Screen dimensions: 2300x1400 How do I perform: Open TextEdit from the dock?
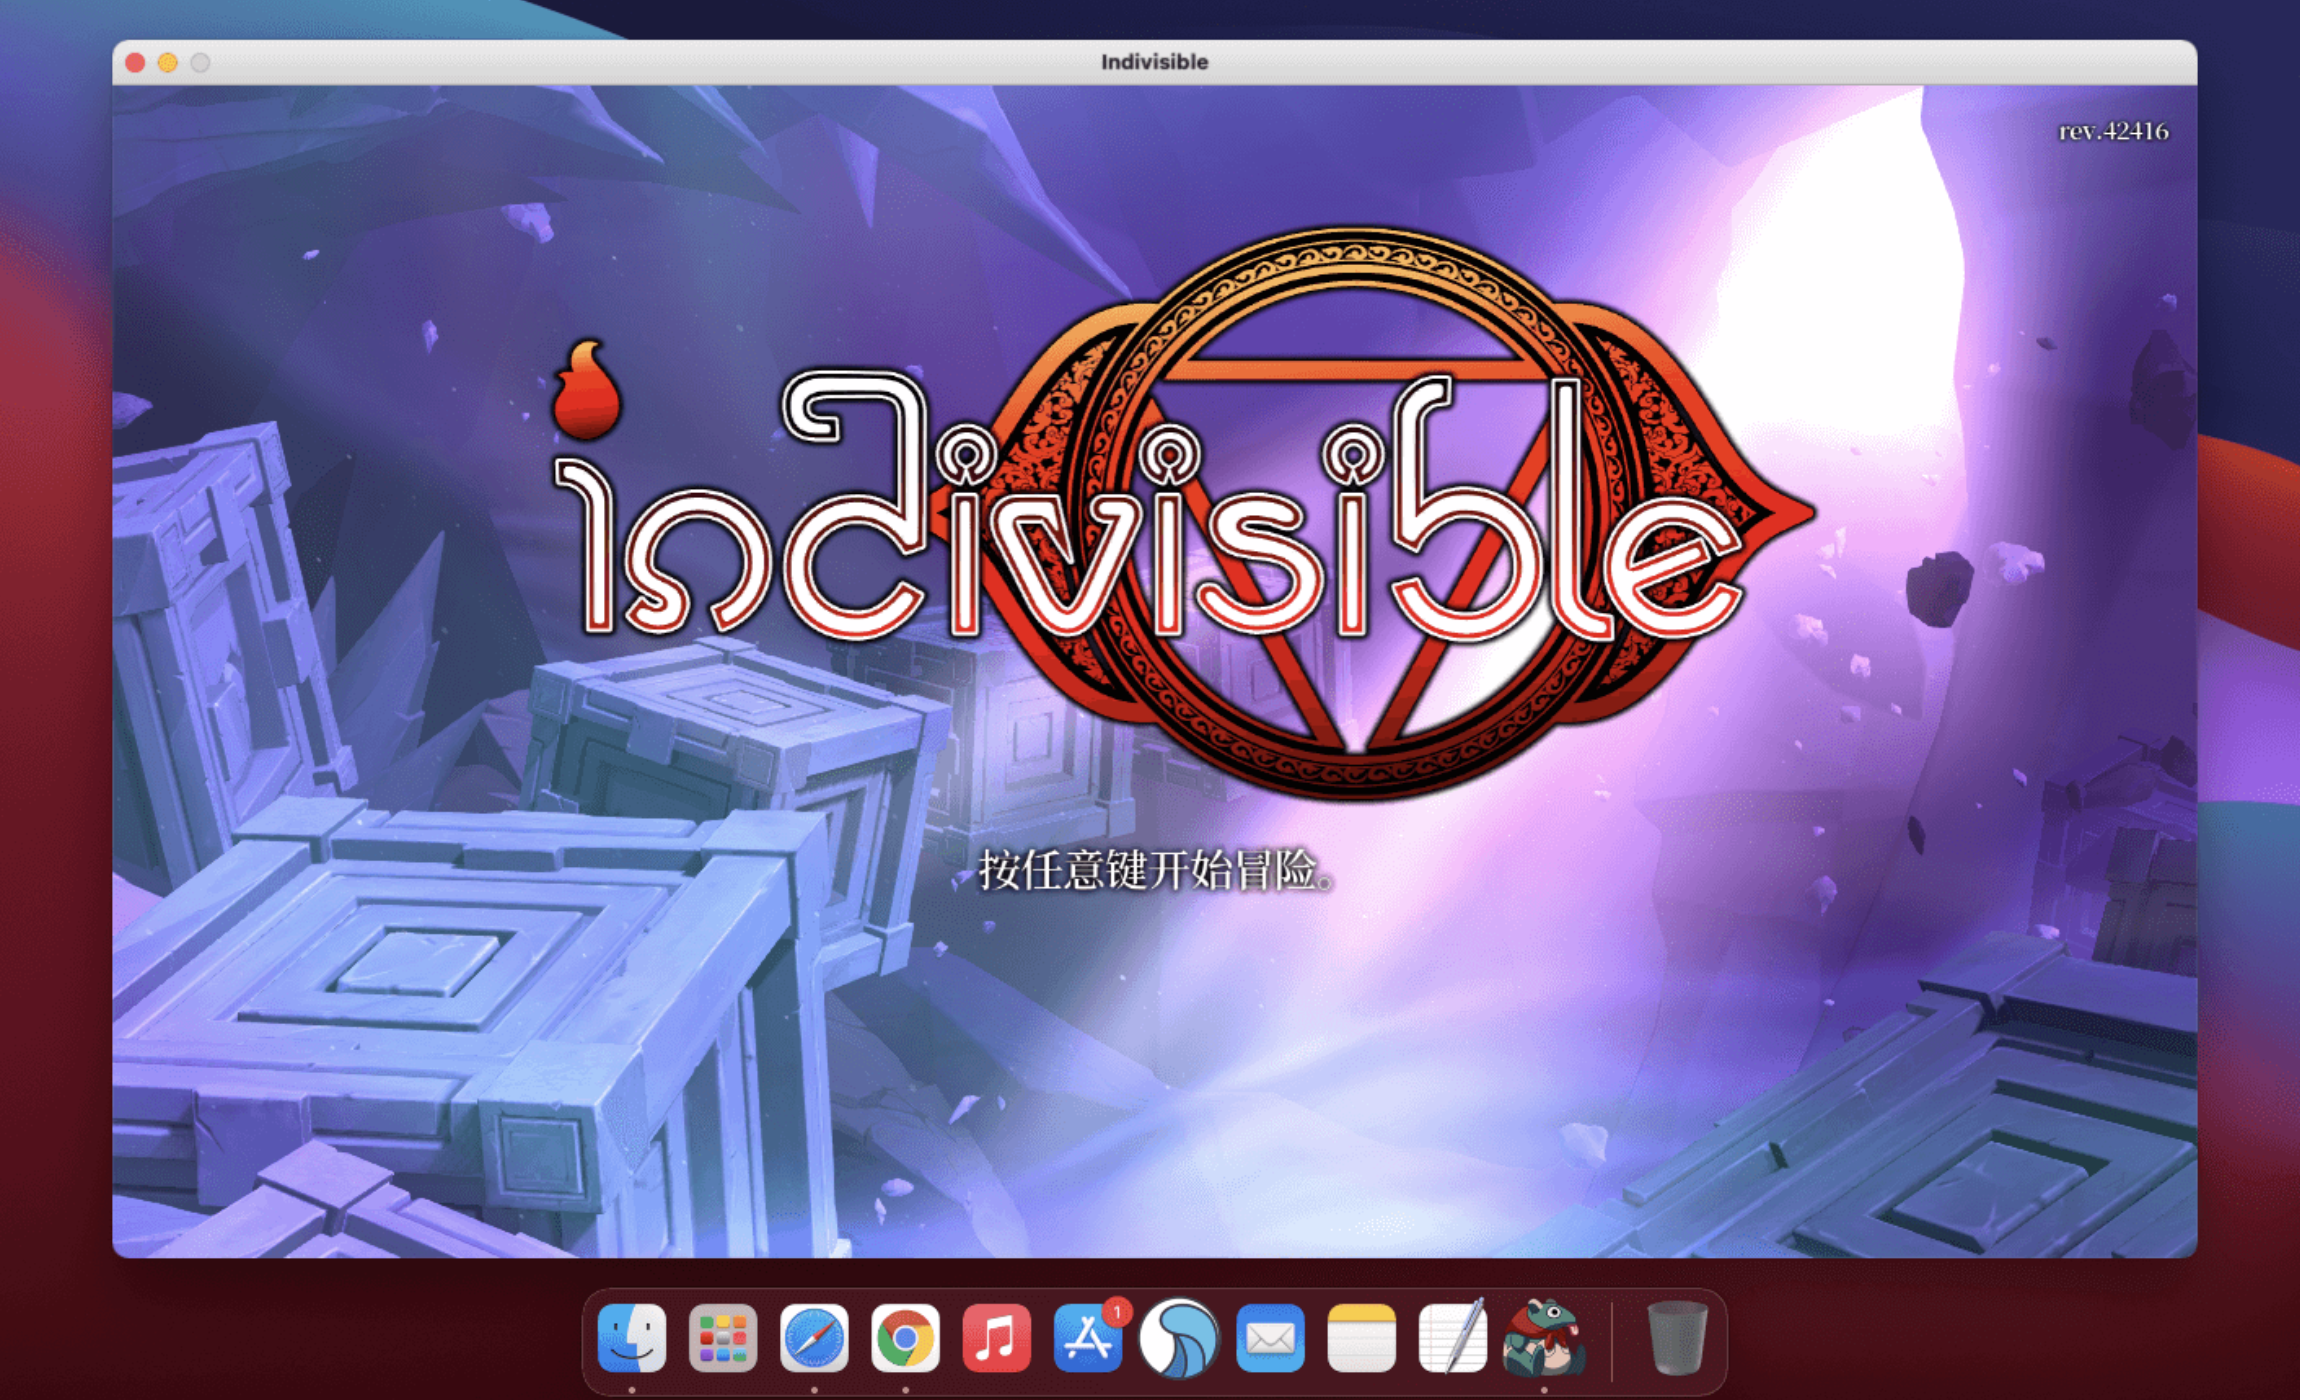(1452, 1338)
